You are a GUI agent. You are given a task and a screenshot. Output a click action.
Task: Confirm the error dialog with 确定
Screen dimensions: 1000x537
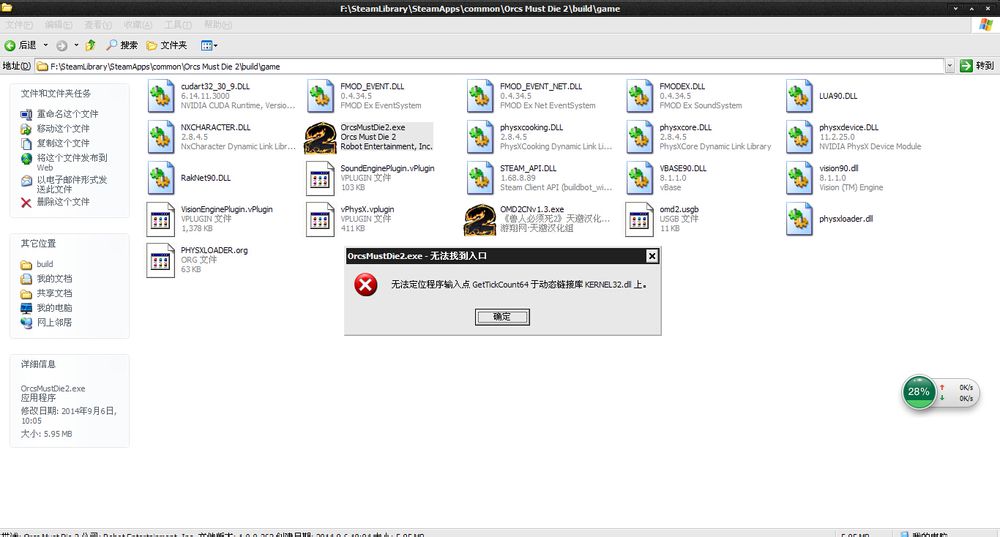502,317
